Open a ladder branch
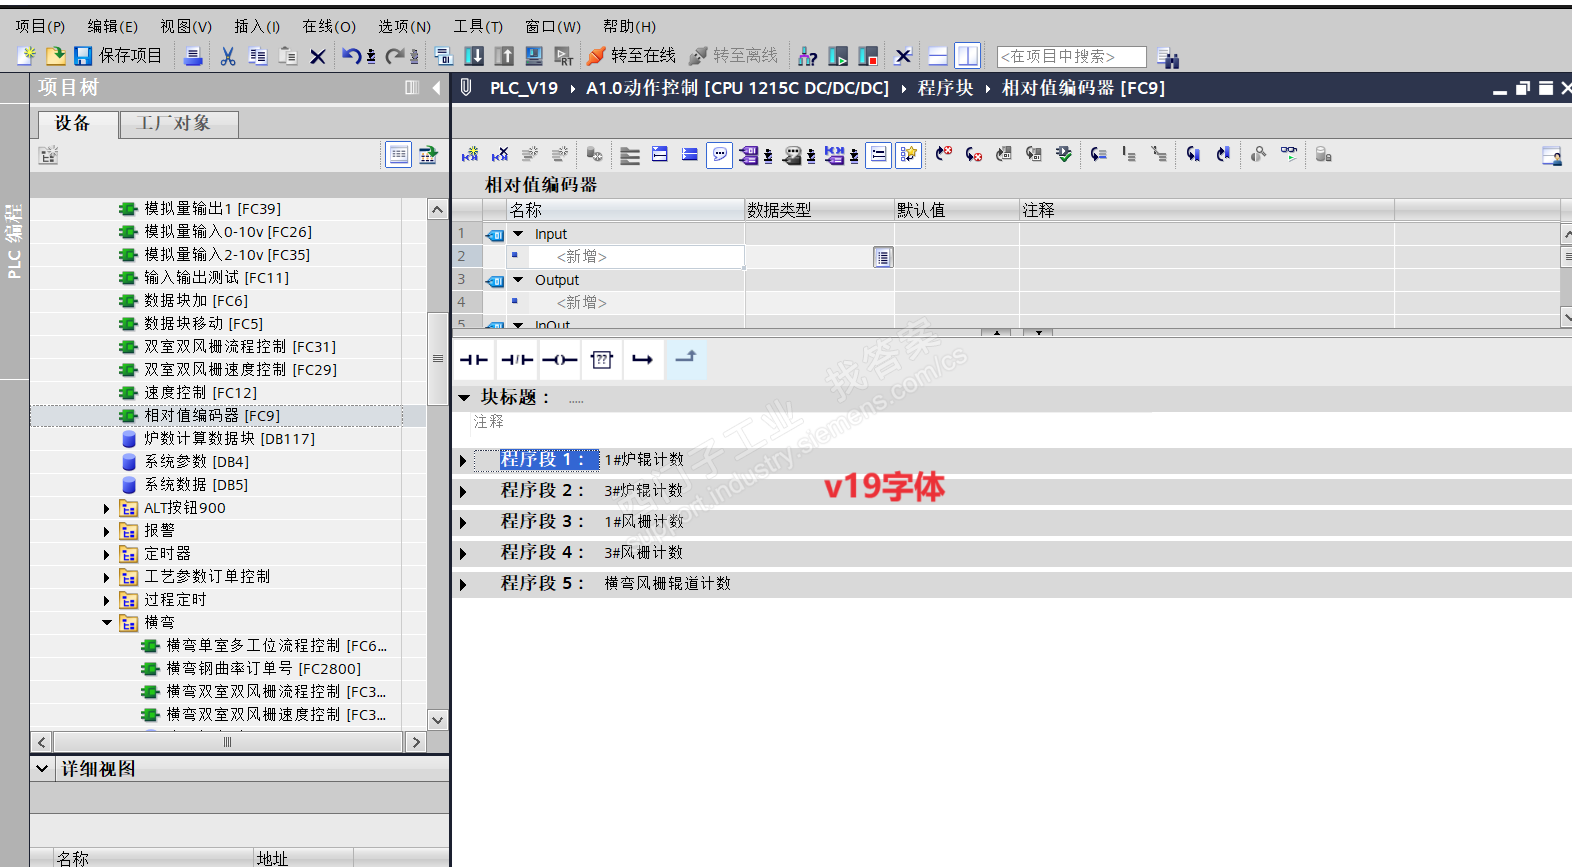1572x867 pixels. pos(643,360)
